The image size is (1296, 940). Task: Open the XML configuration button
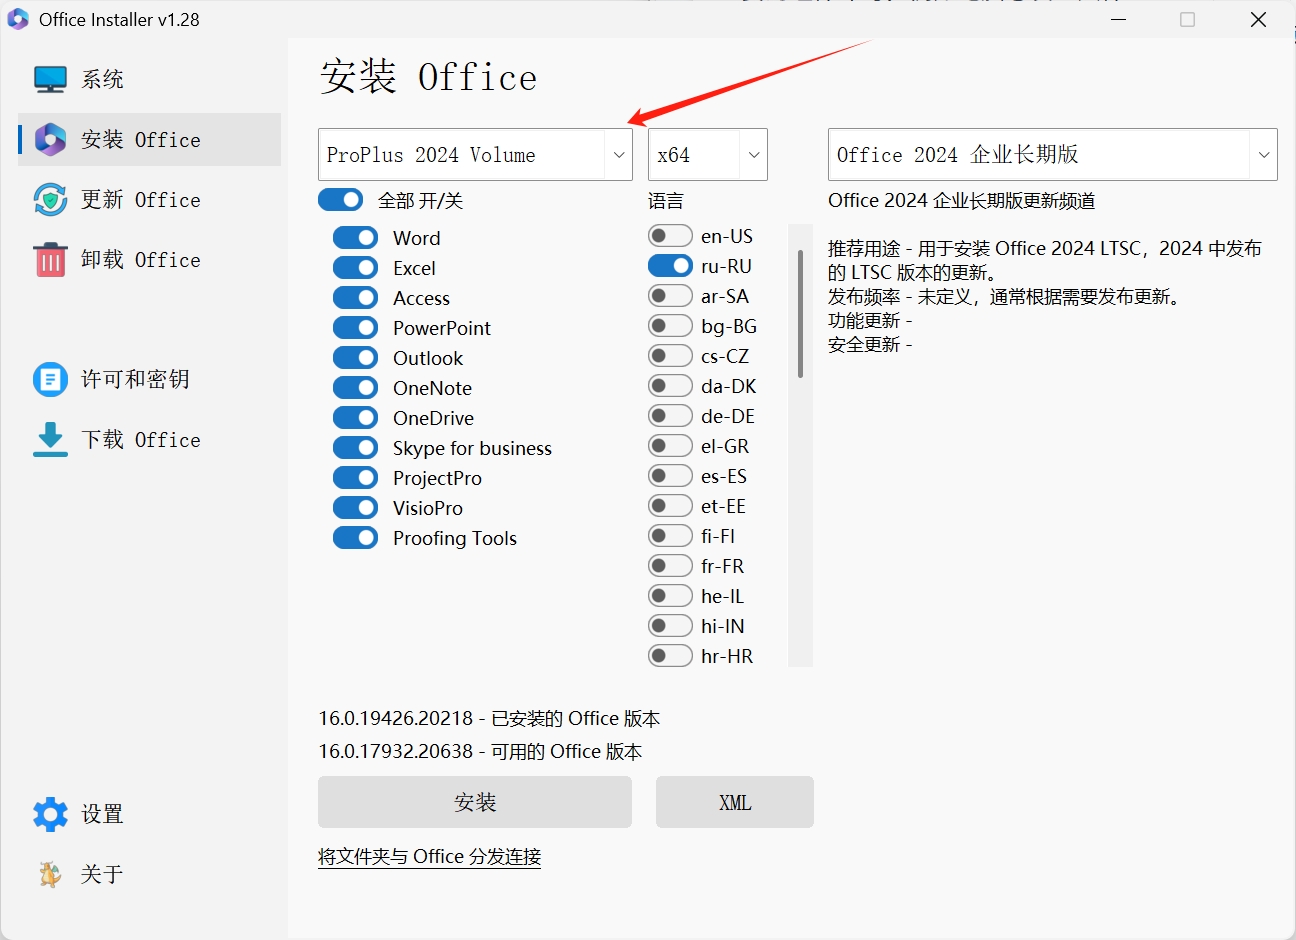[x=734, y=802]
